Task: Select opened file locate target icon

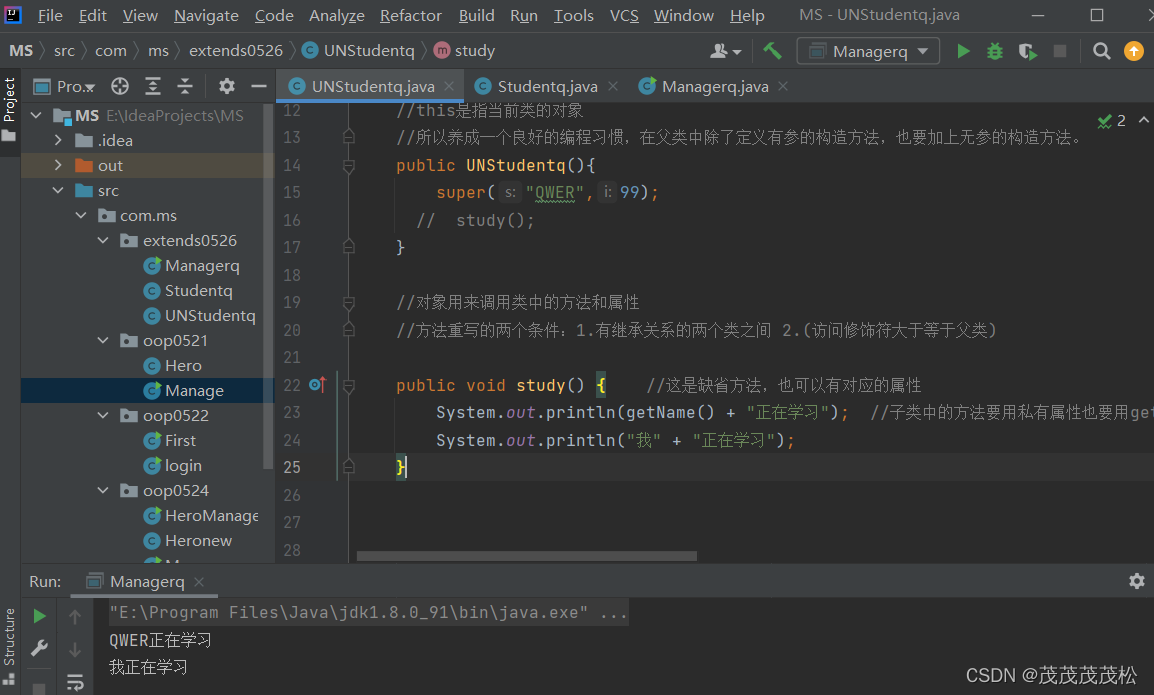Action: [120, 86]
